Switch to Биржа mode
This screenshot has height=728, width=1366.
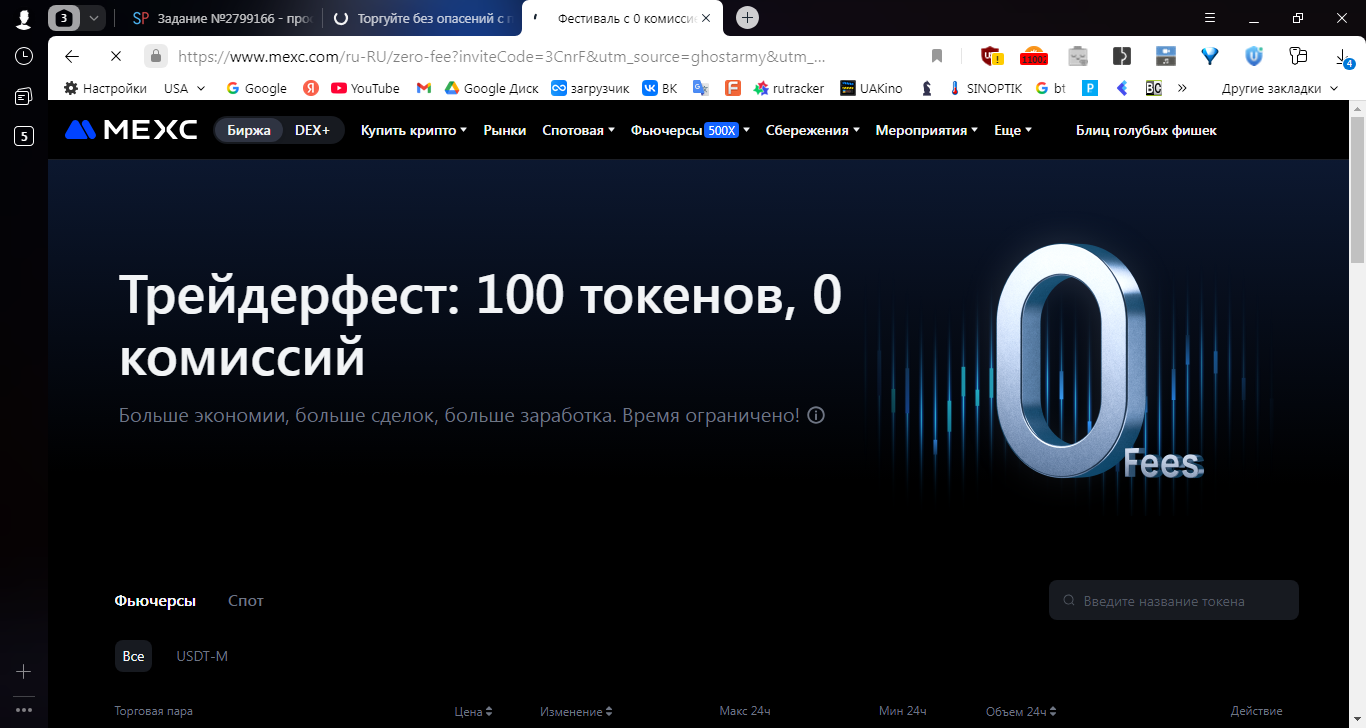click(x=249, y=130)
